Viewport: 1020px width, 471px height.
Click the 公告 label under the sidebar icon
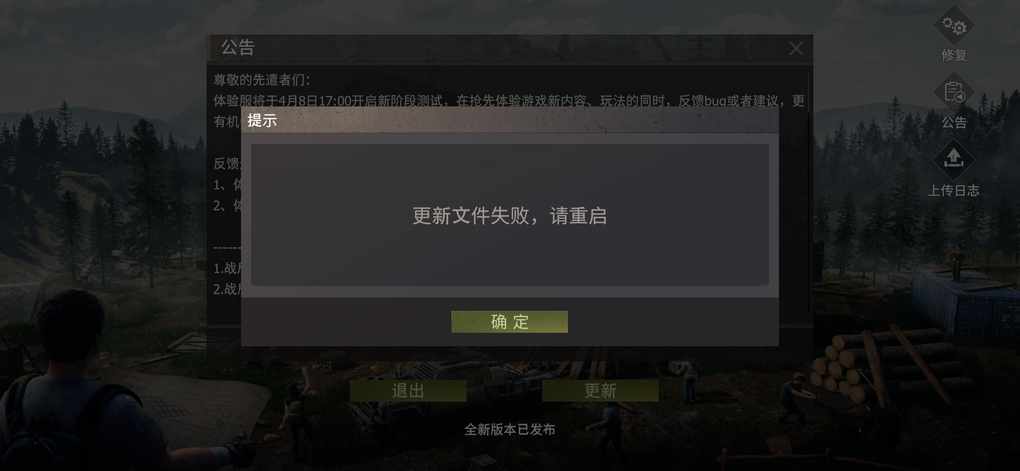pos(954,122)
